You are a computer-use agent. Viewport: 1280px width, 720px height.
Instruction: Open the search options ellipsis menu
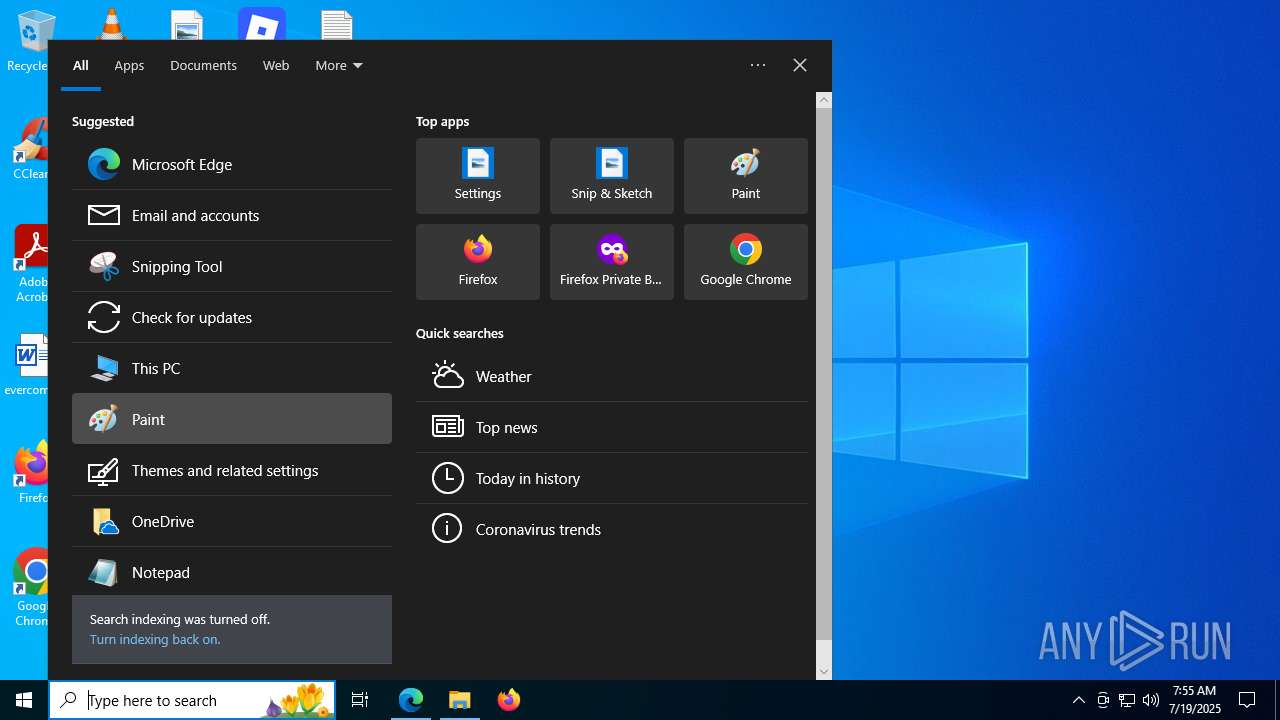tap(758, 65)
